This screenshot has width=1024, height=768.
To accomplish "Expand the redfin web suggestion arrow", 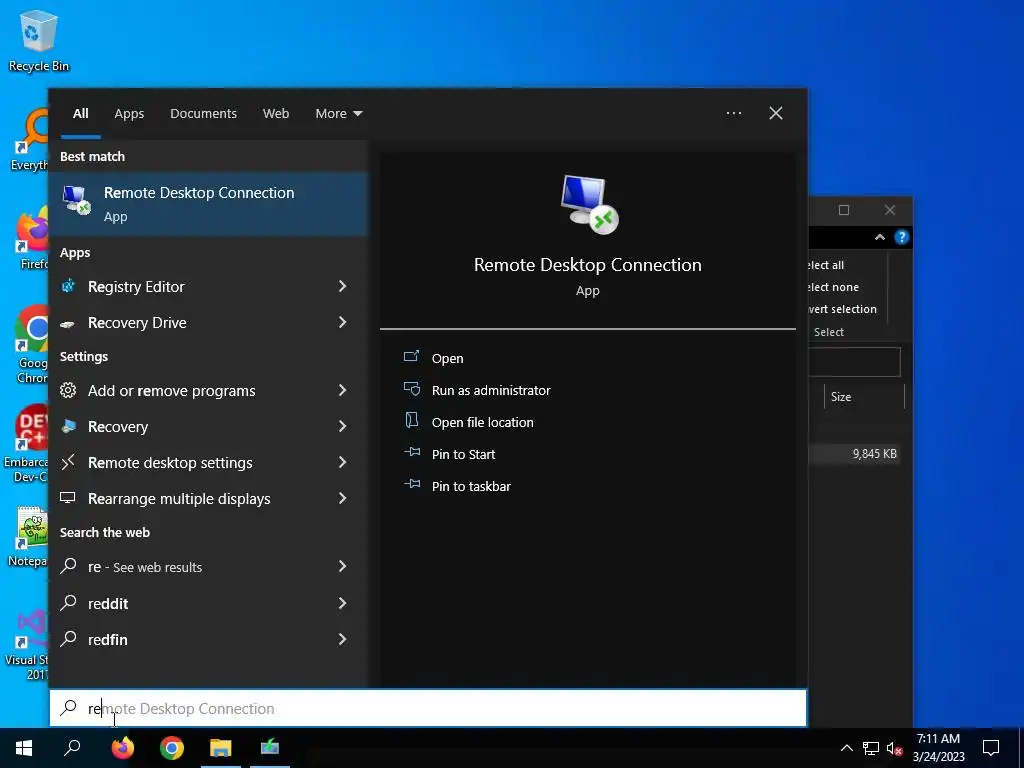I will (342, 639).
